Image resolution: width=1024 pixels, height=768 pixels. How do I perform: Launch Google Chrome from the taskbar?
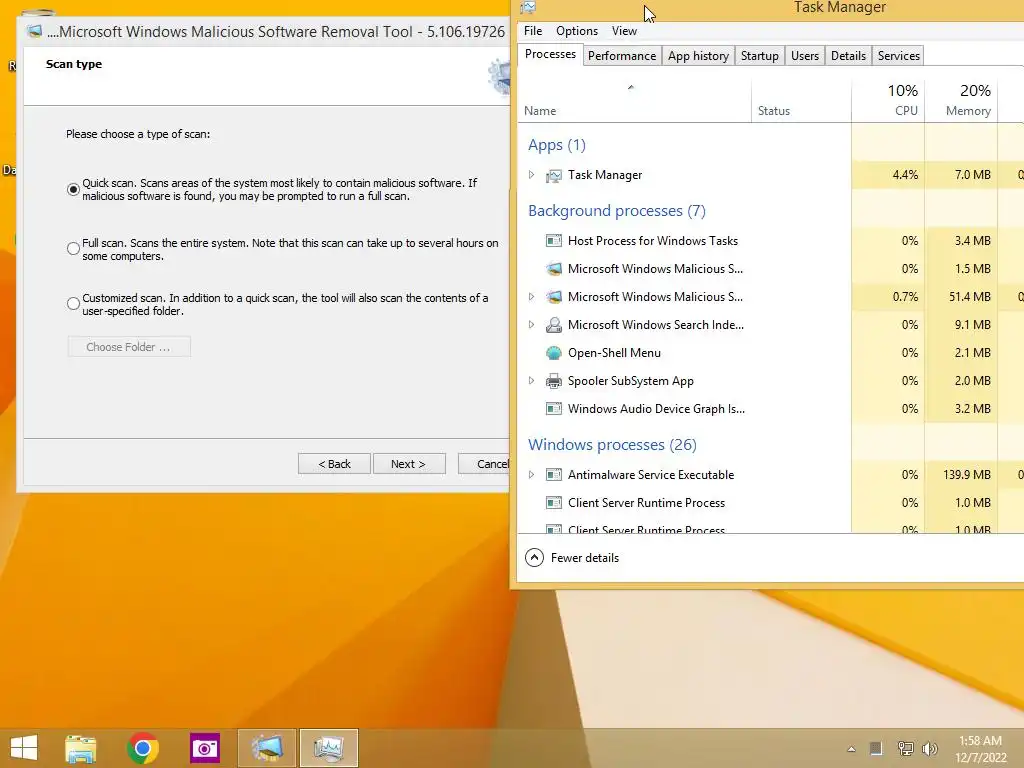(x=143, y=748)
